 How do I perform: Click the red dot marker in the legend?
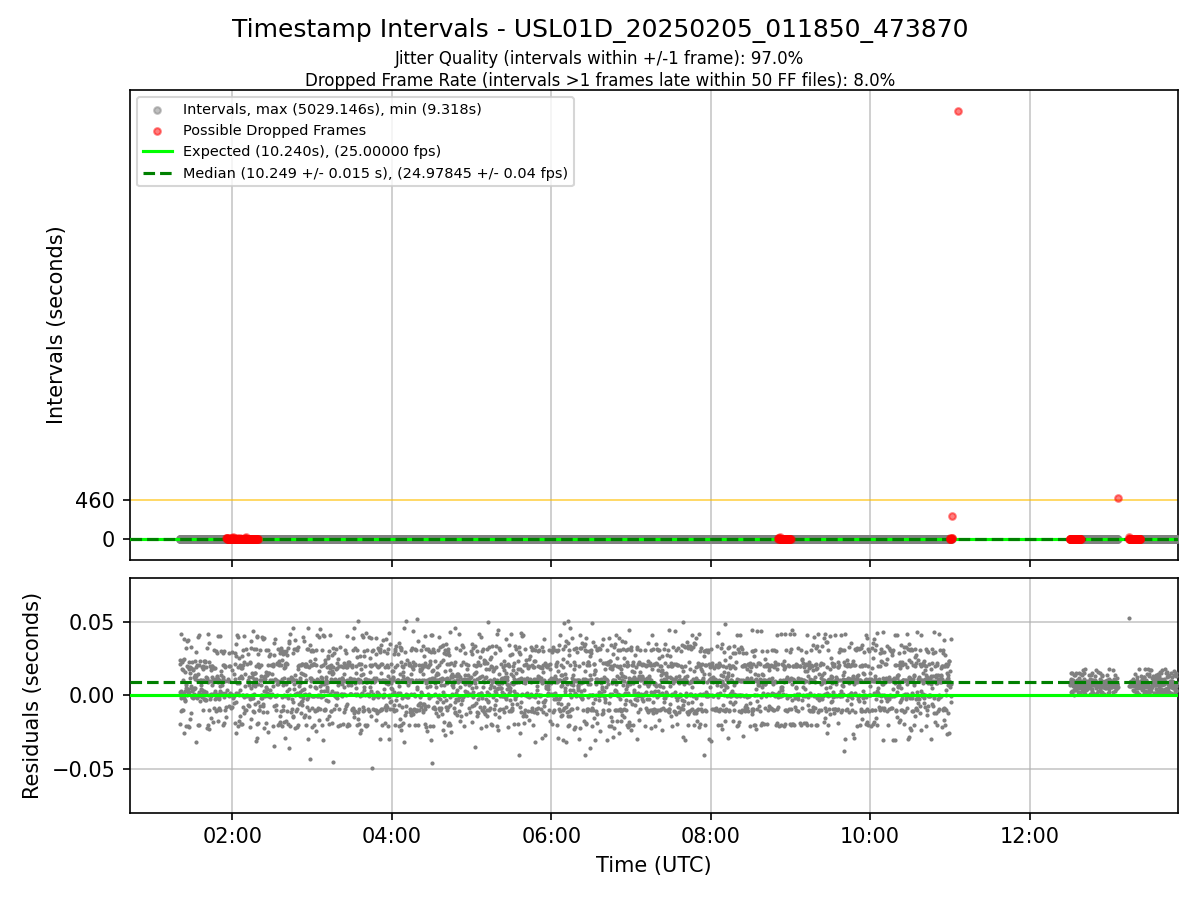pos(157,130)
